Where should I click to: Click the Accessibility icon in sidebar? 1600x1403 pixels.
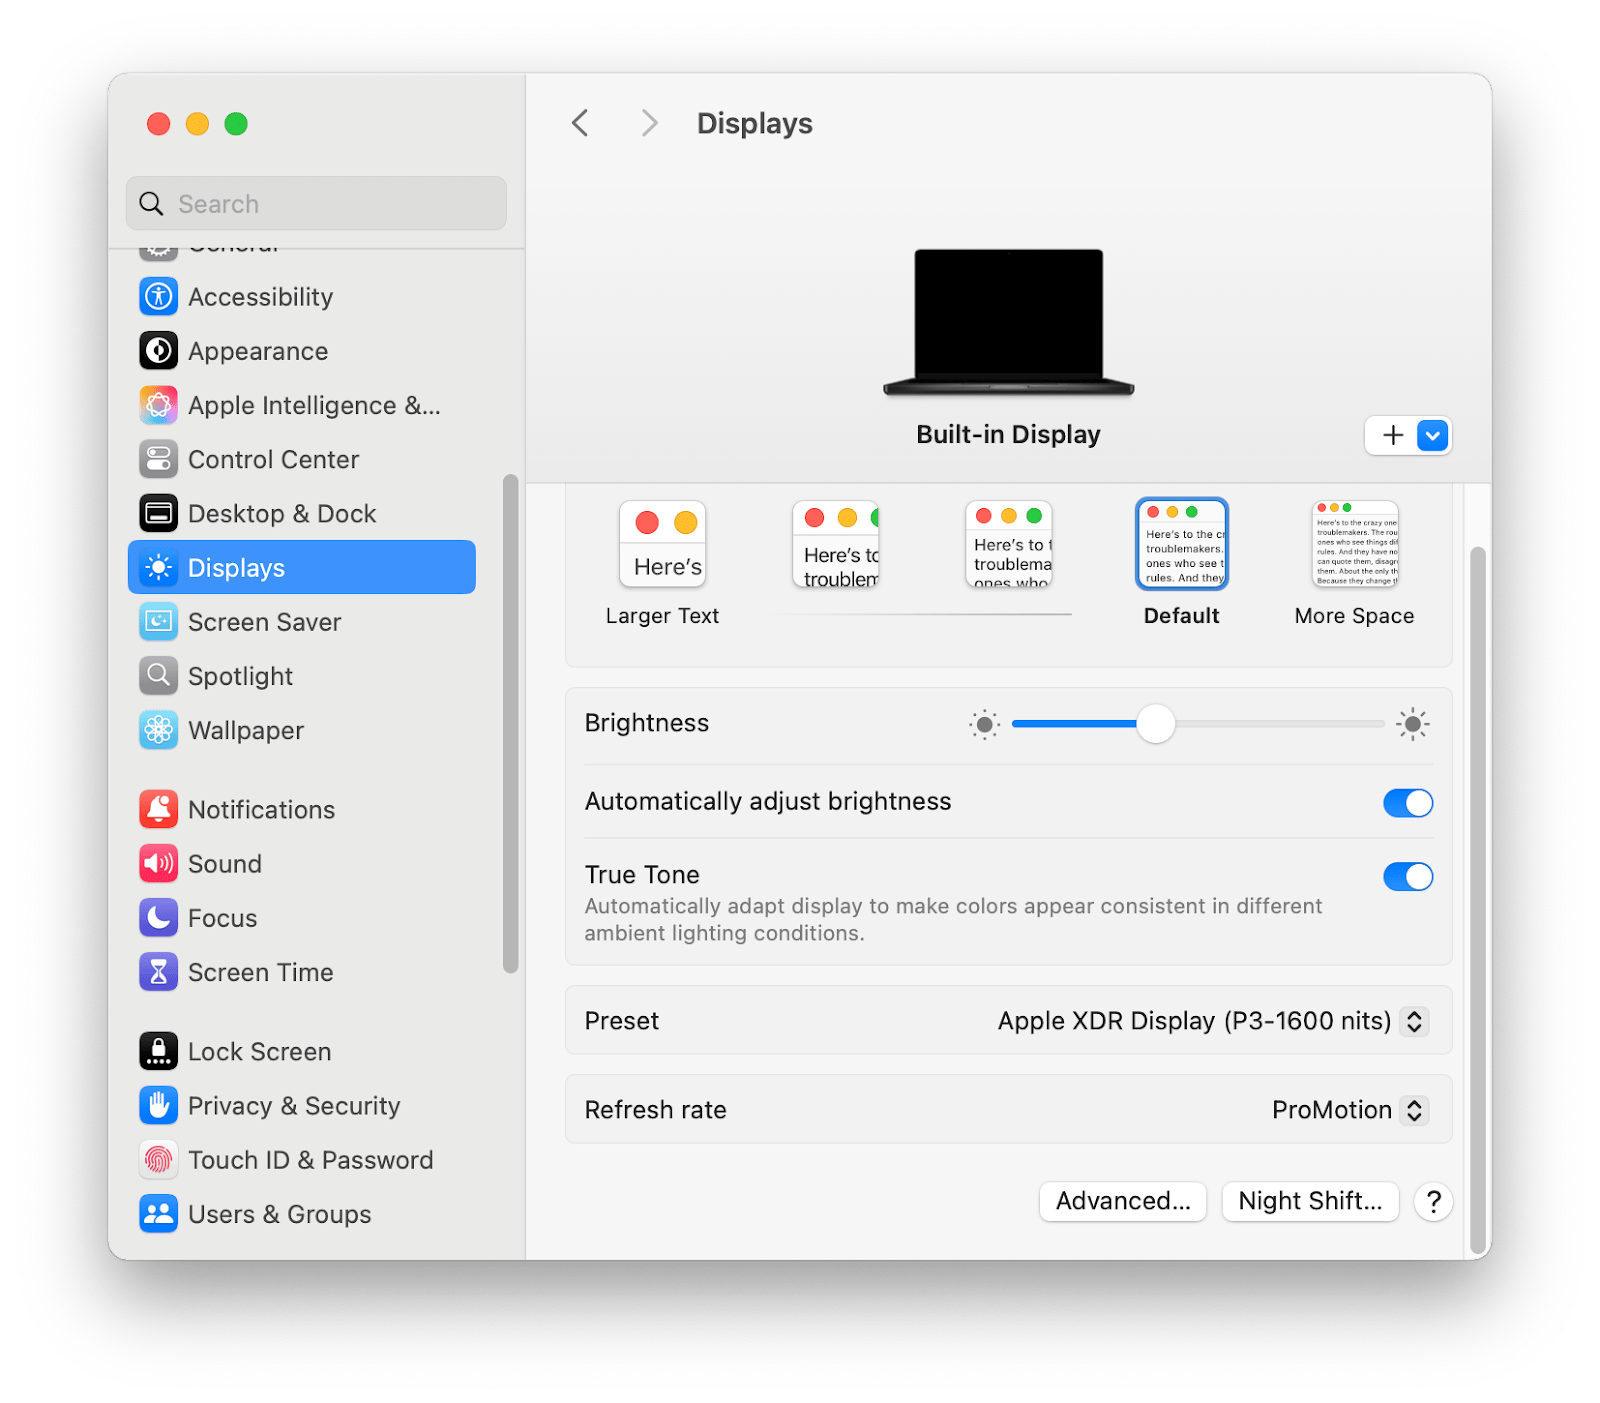tap(159, 297)
